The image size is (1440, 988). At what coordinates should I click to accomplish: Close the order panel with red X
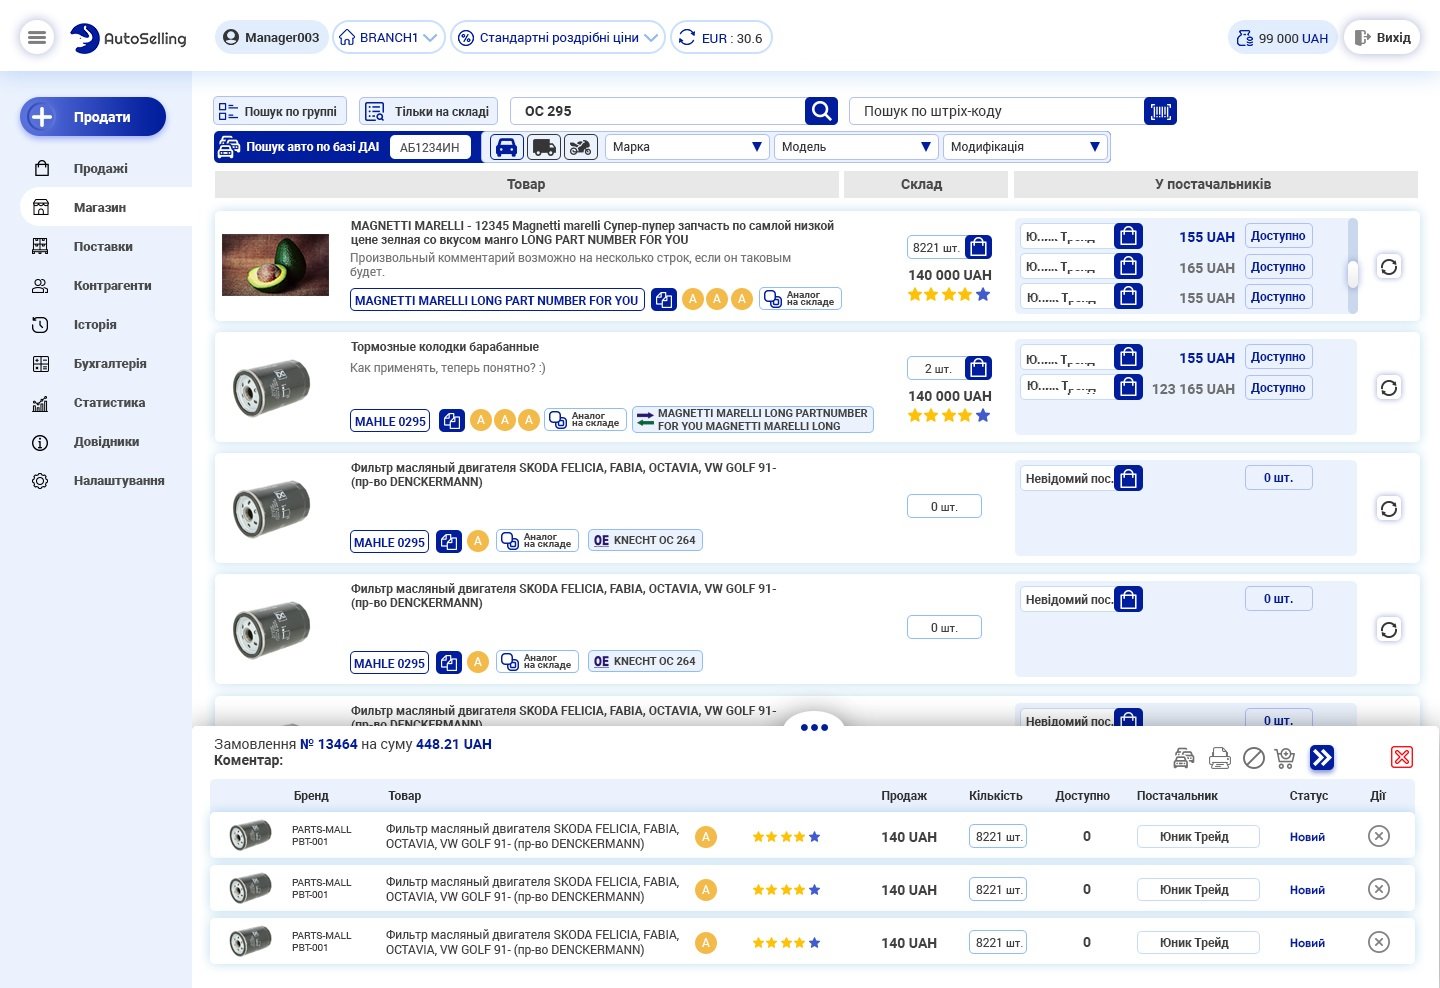(x=1402, y=757)
